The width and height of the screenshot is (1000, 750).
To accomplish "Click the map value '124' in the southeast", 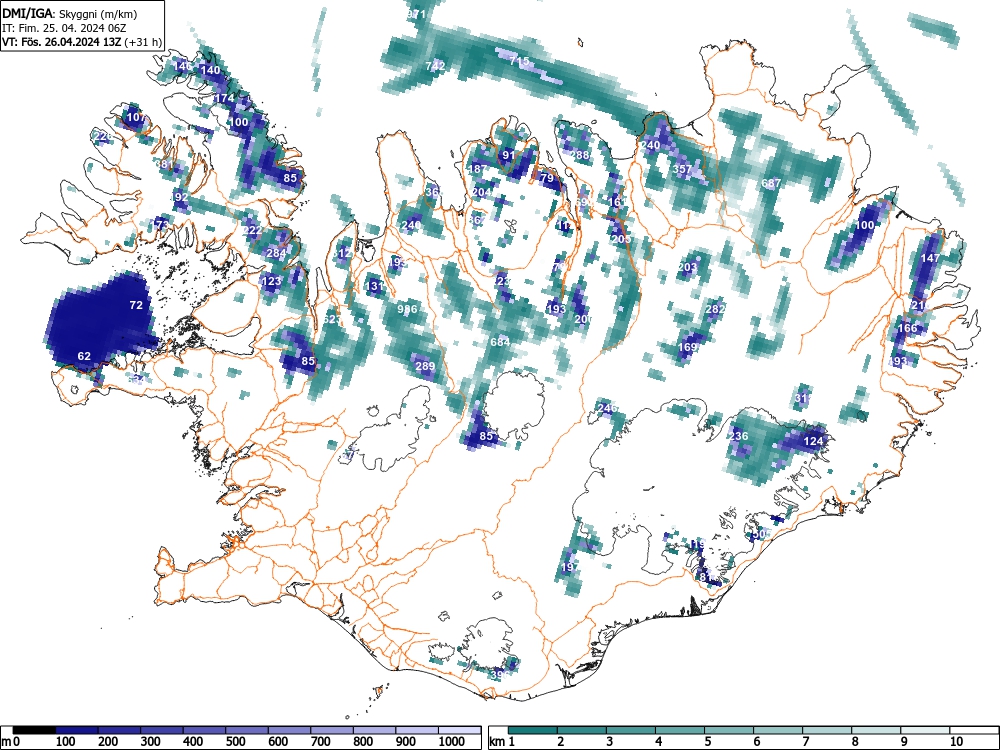I will [813, 441].
